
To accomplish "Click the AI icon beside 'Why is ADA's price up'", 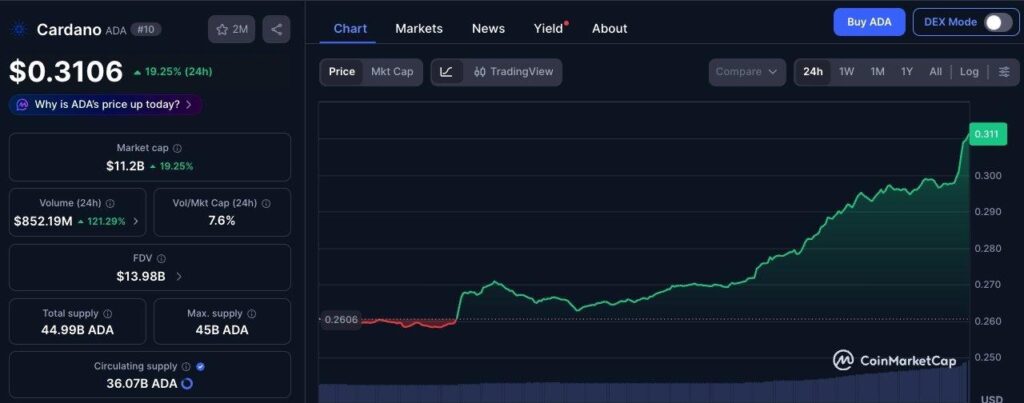I will (x=22, y=105).
